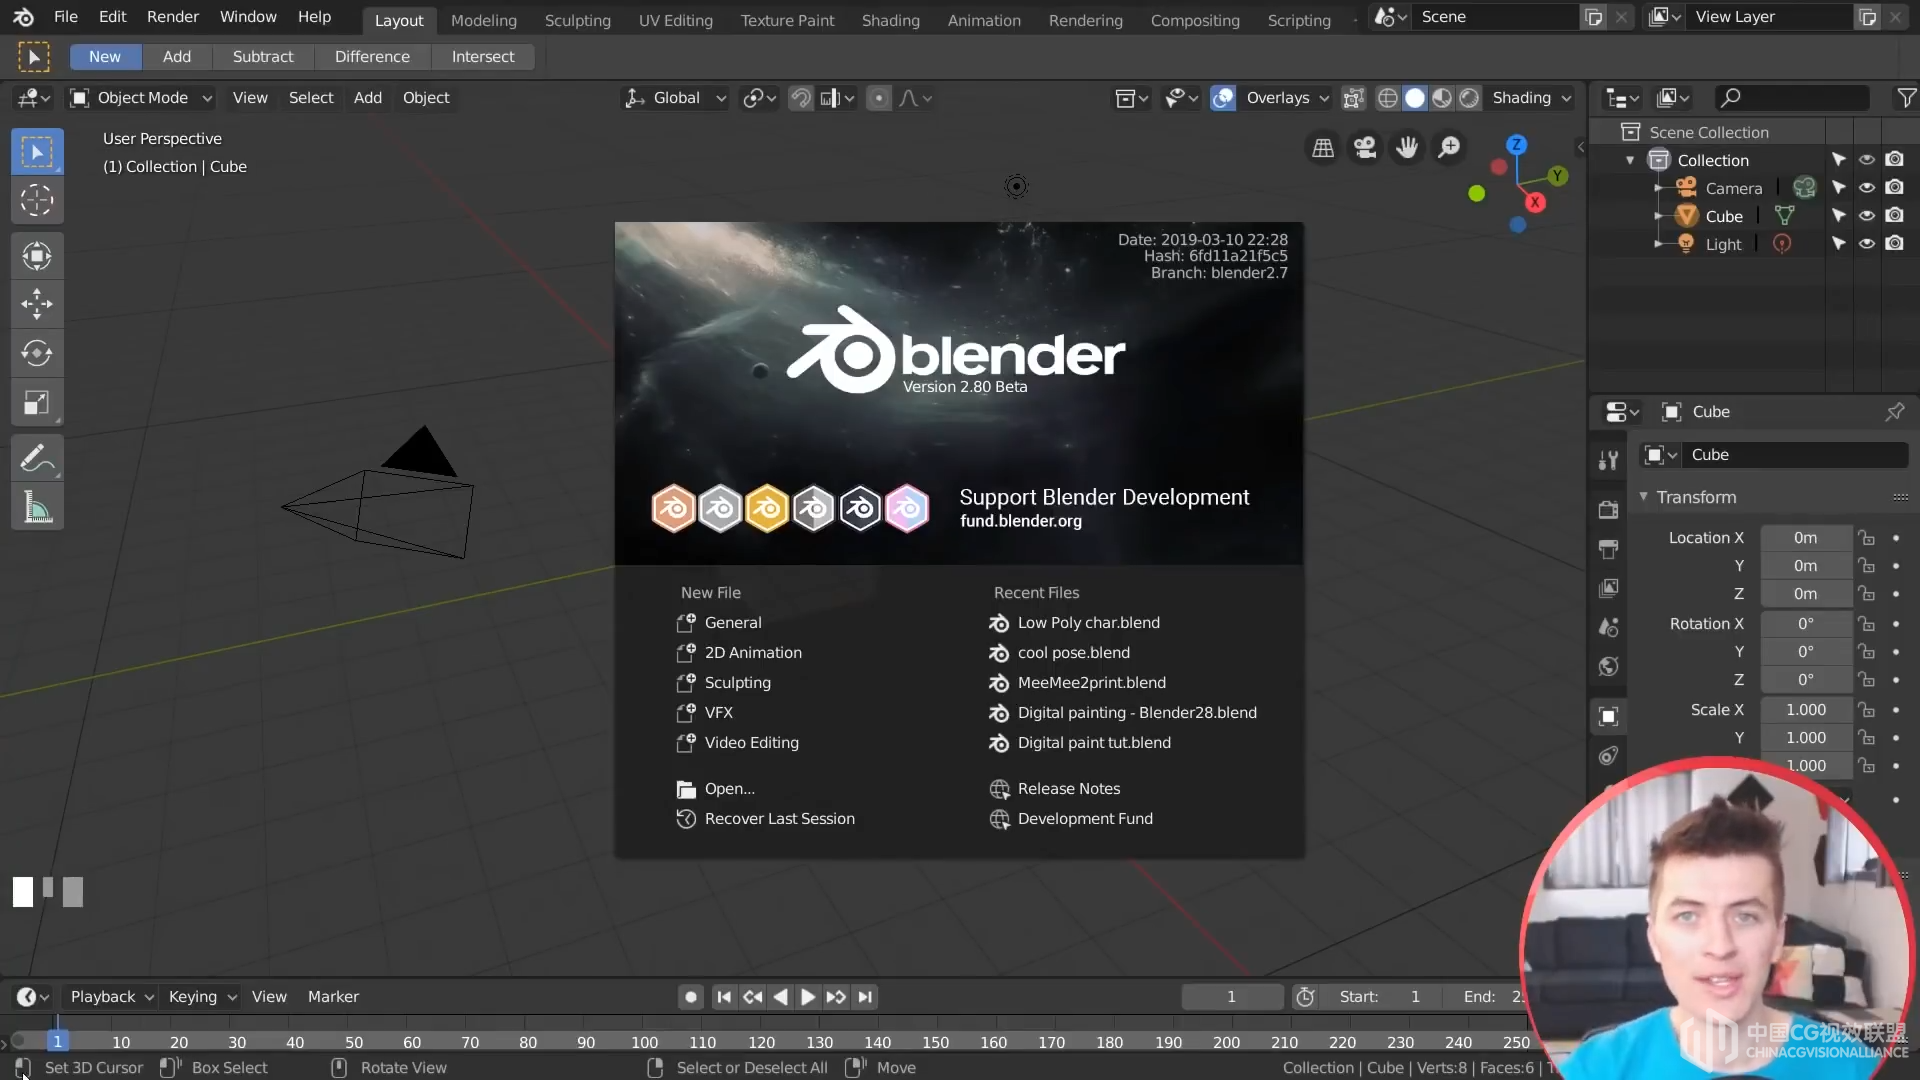Viewport: 1920px width, 1080px height.
Task: Hide Cube in viewport eye icon
Action: tap(1866, 216)
